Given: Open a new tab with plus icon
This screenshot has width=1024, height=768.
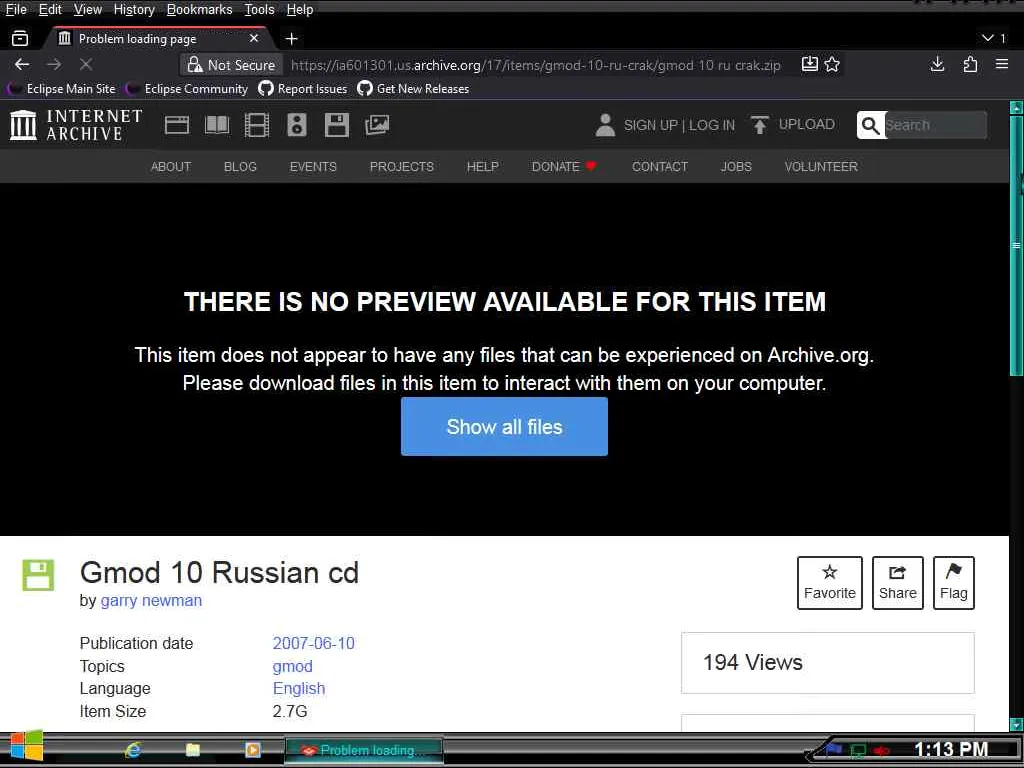Looking at the screenshot, I should pos(291,39).
